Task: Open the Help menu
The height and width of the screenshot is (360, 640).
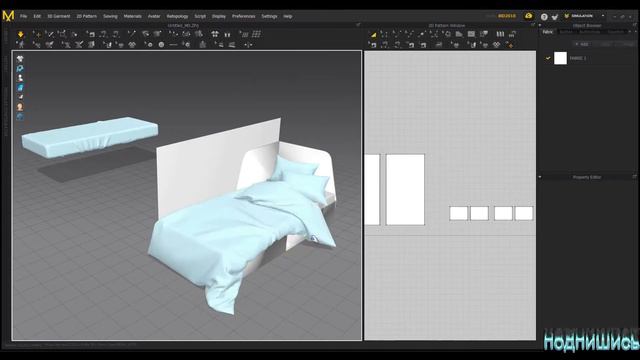Action: click(288, 16)
